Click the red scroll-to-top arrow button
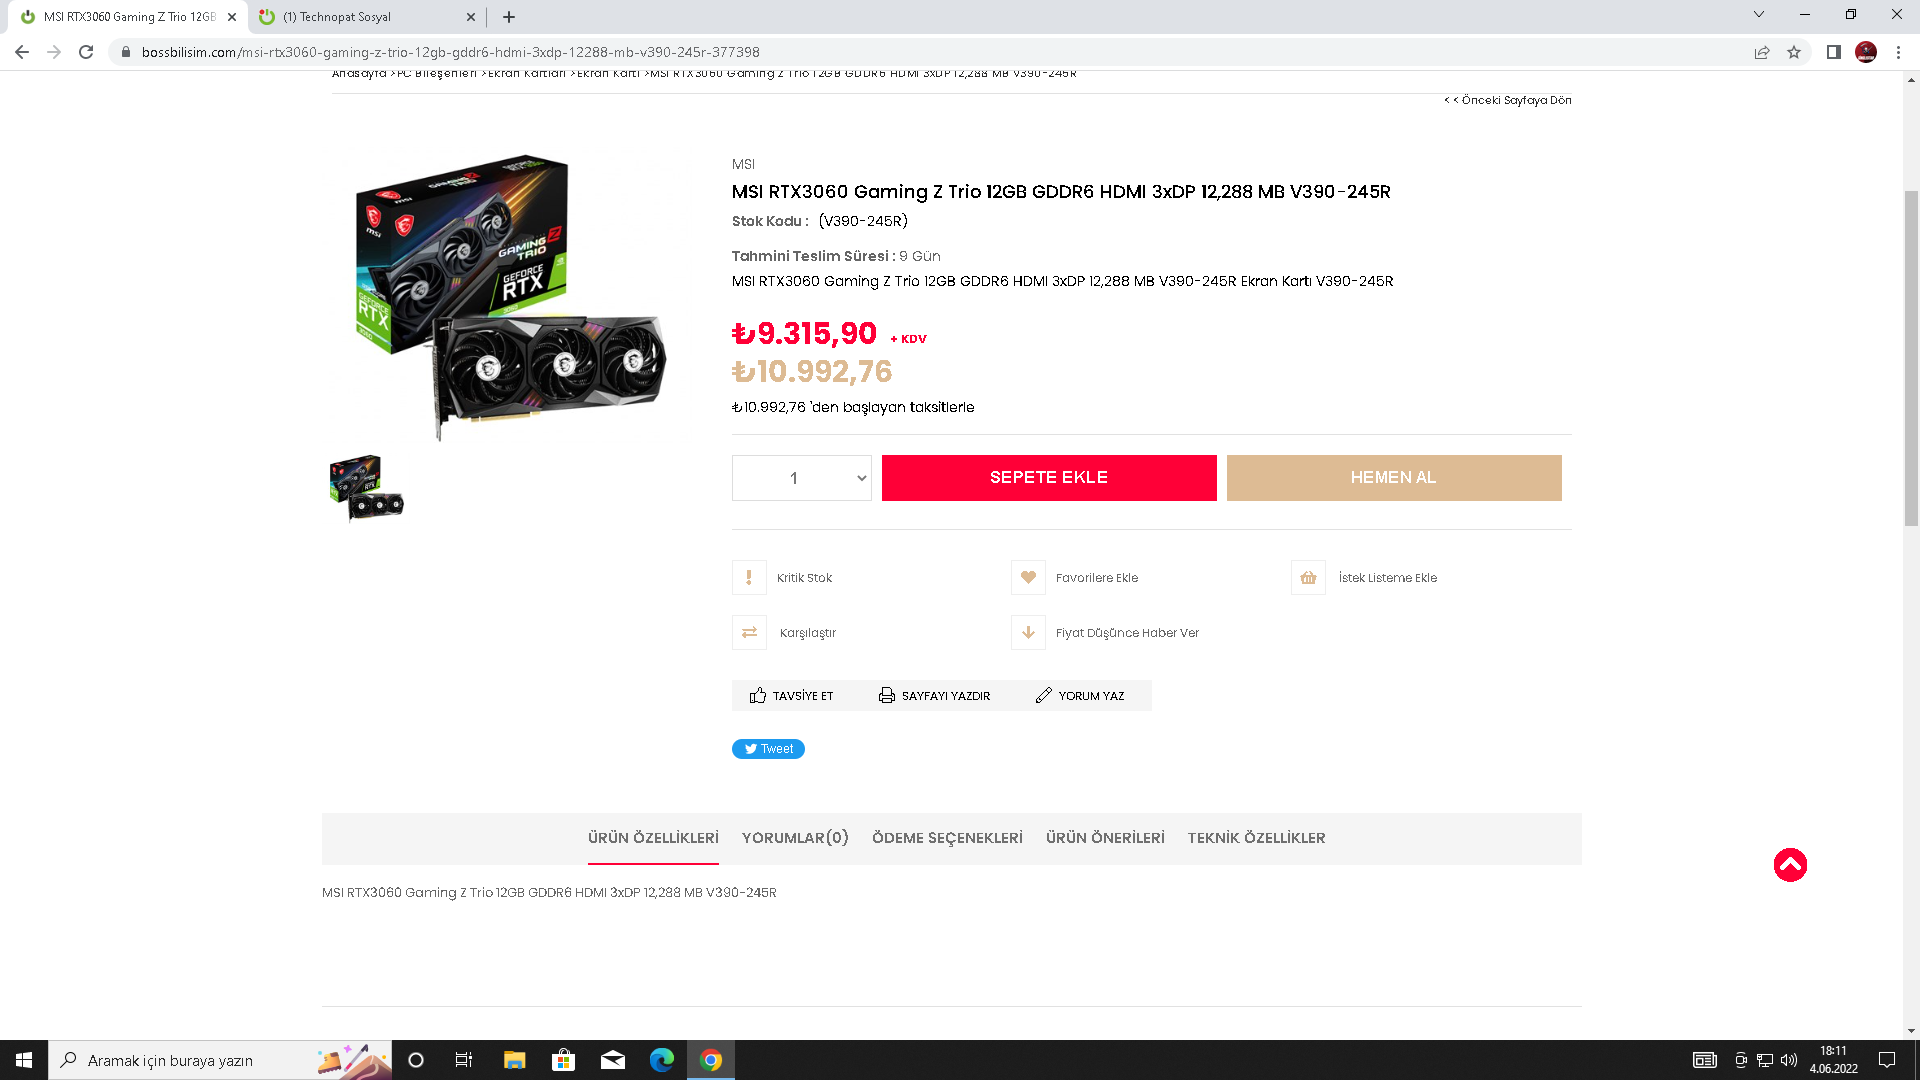The image size is (1920, 1080). click(1790, 865)
